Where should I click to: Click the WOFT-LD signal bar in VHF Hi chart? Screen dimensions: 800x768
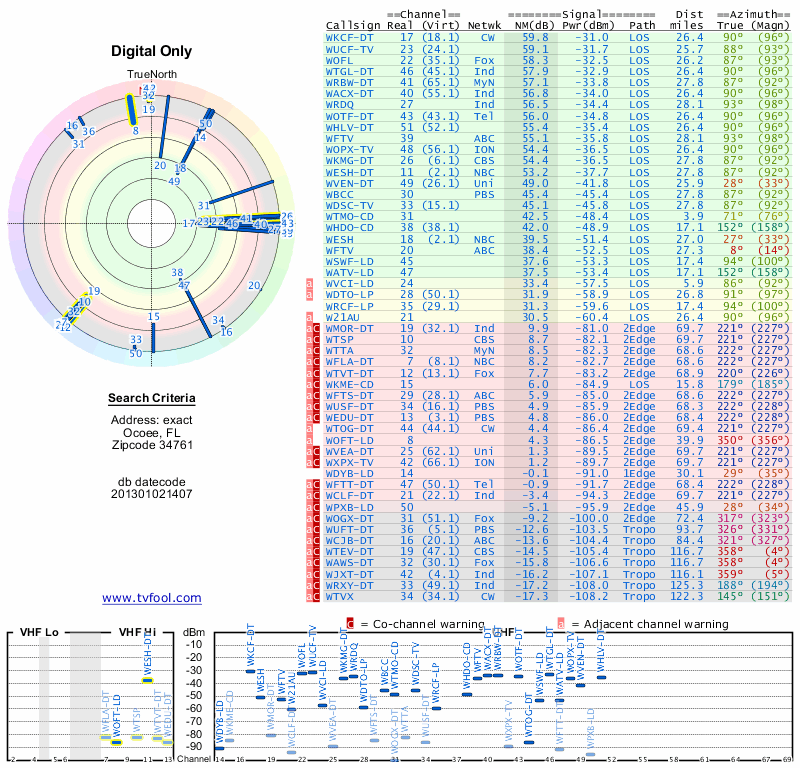click(x=117, y=742)
